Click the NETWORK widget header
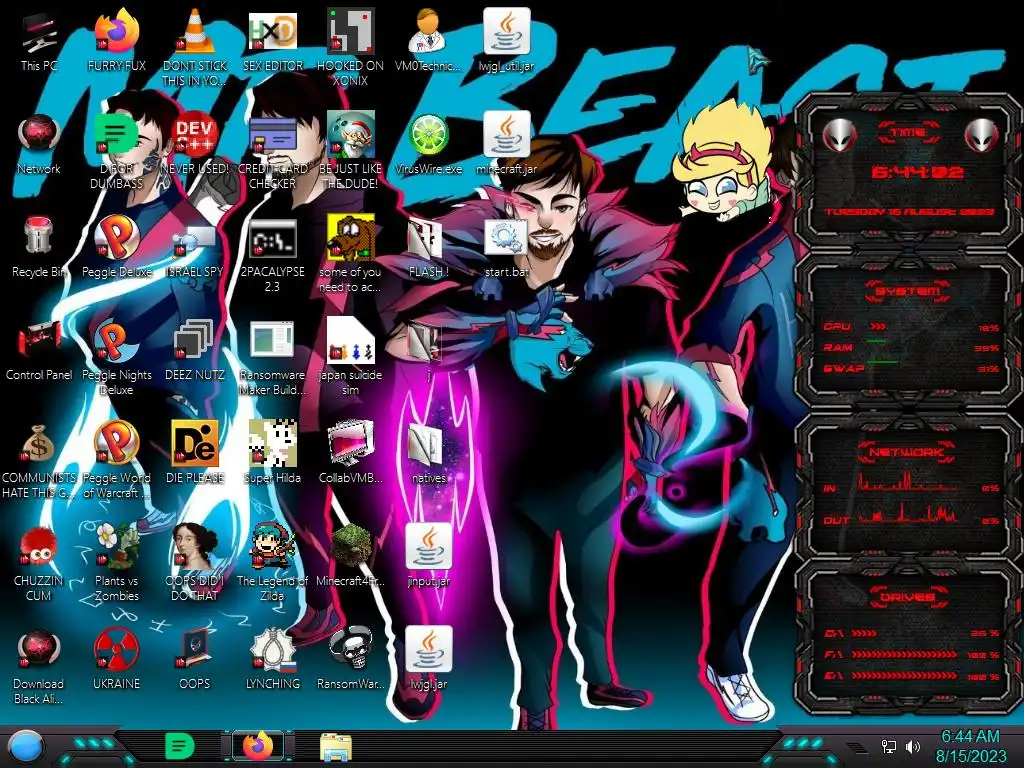 click(x=908, y=452)
